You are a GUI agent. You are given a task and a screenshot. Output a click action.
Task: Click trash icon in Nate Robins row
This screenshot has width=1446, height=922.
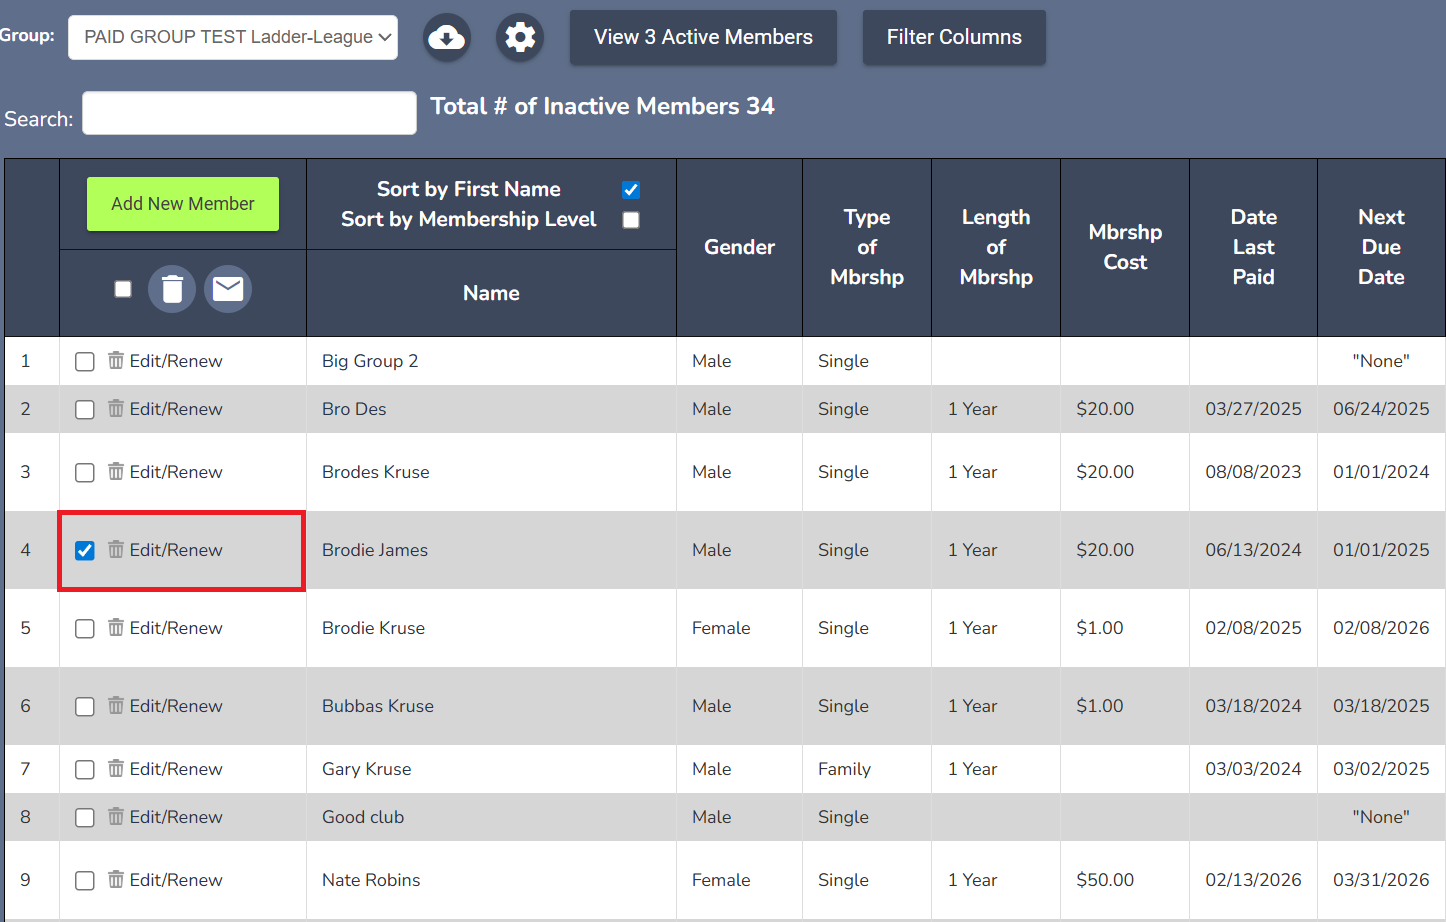(116, 879)
